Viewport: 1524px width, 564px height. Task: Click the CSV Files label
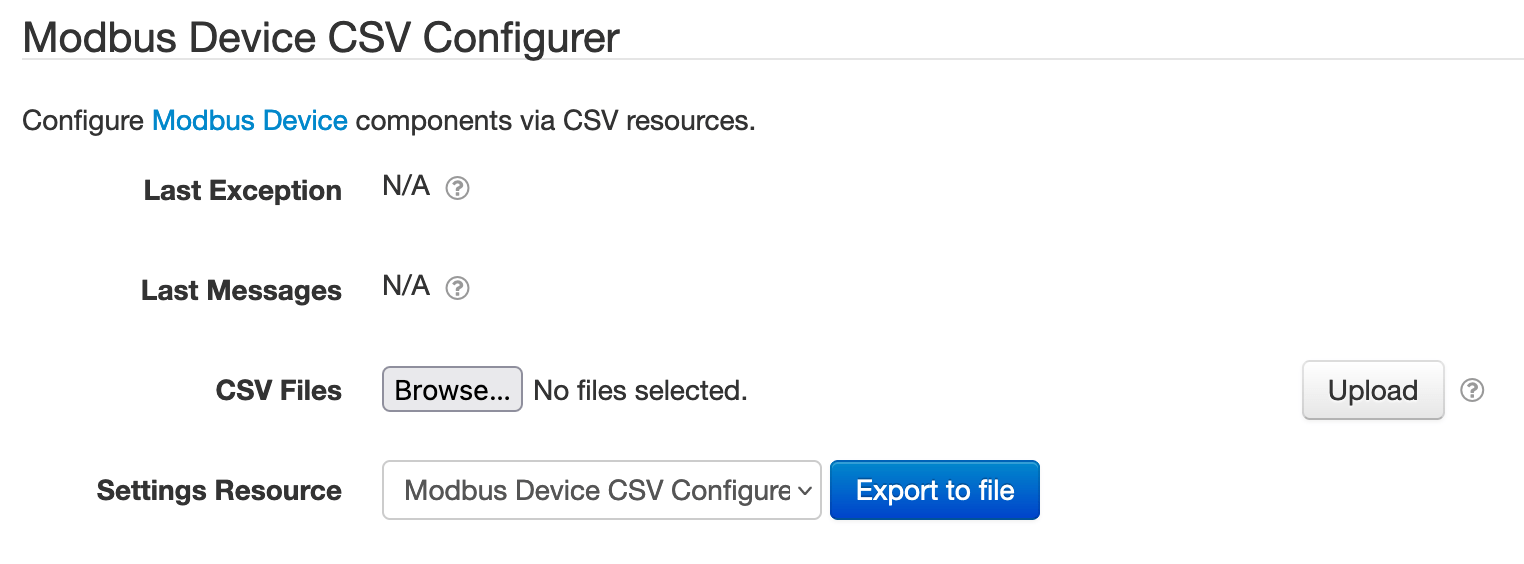coord(278,390)
